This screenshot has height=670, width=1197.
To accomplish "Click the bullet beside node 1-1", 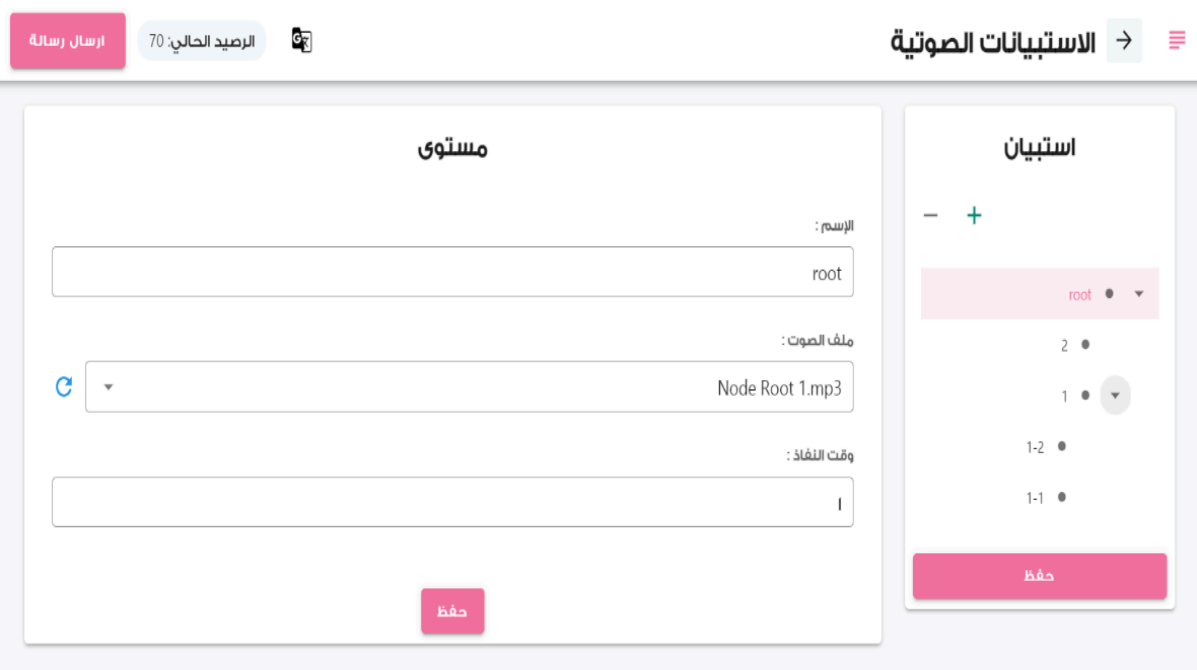I will click(1061, 497).
